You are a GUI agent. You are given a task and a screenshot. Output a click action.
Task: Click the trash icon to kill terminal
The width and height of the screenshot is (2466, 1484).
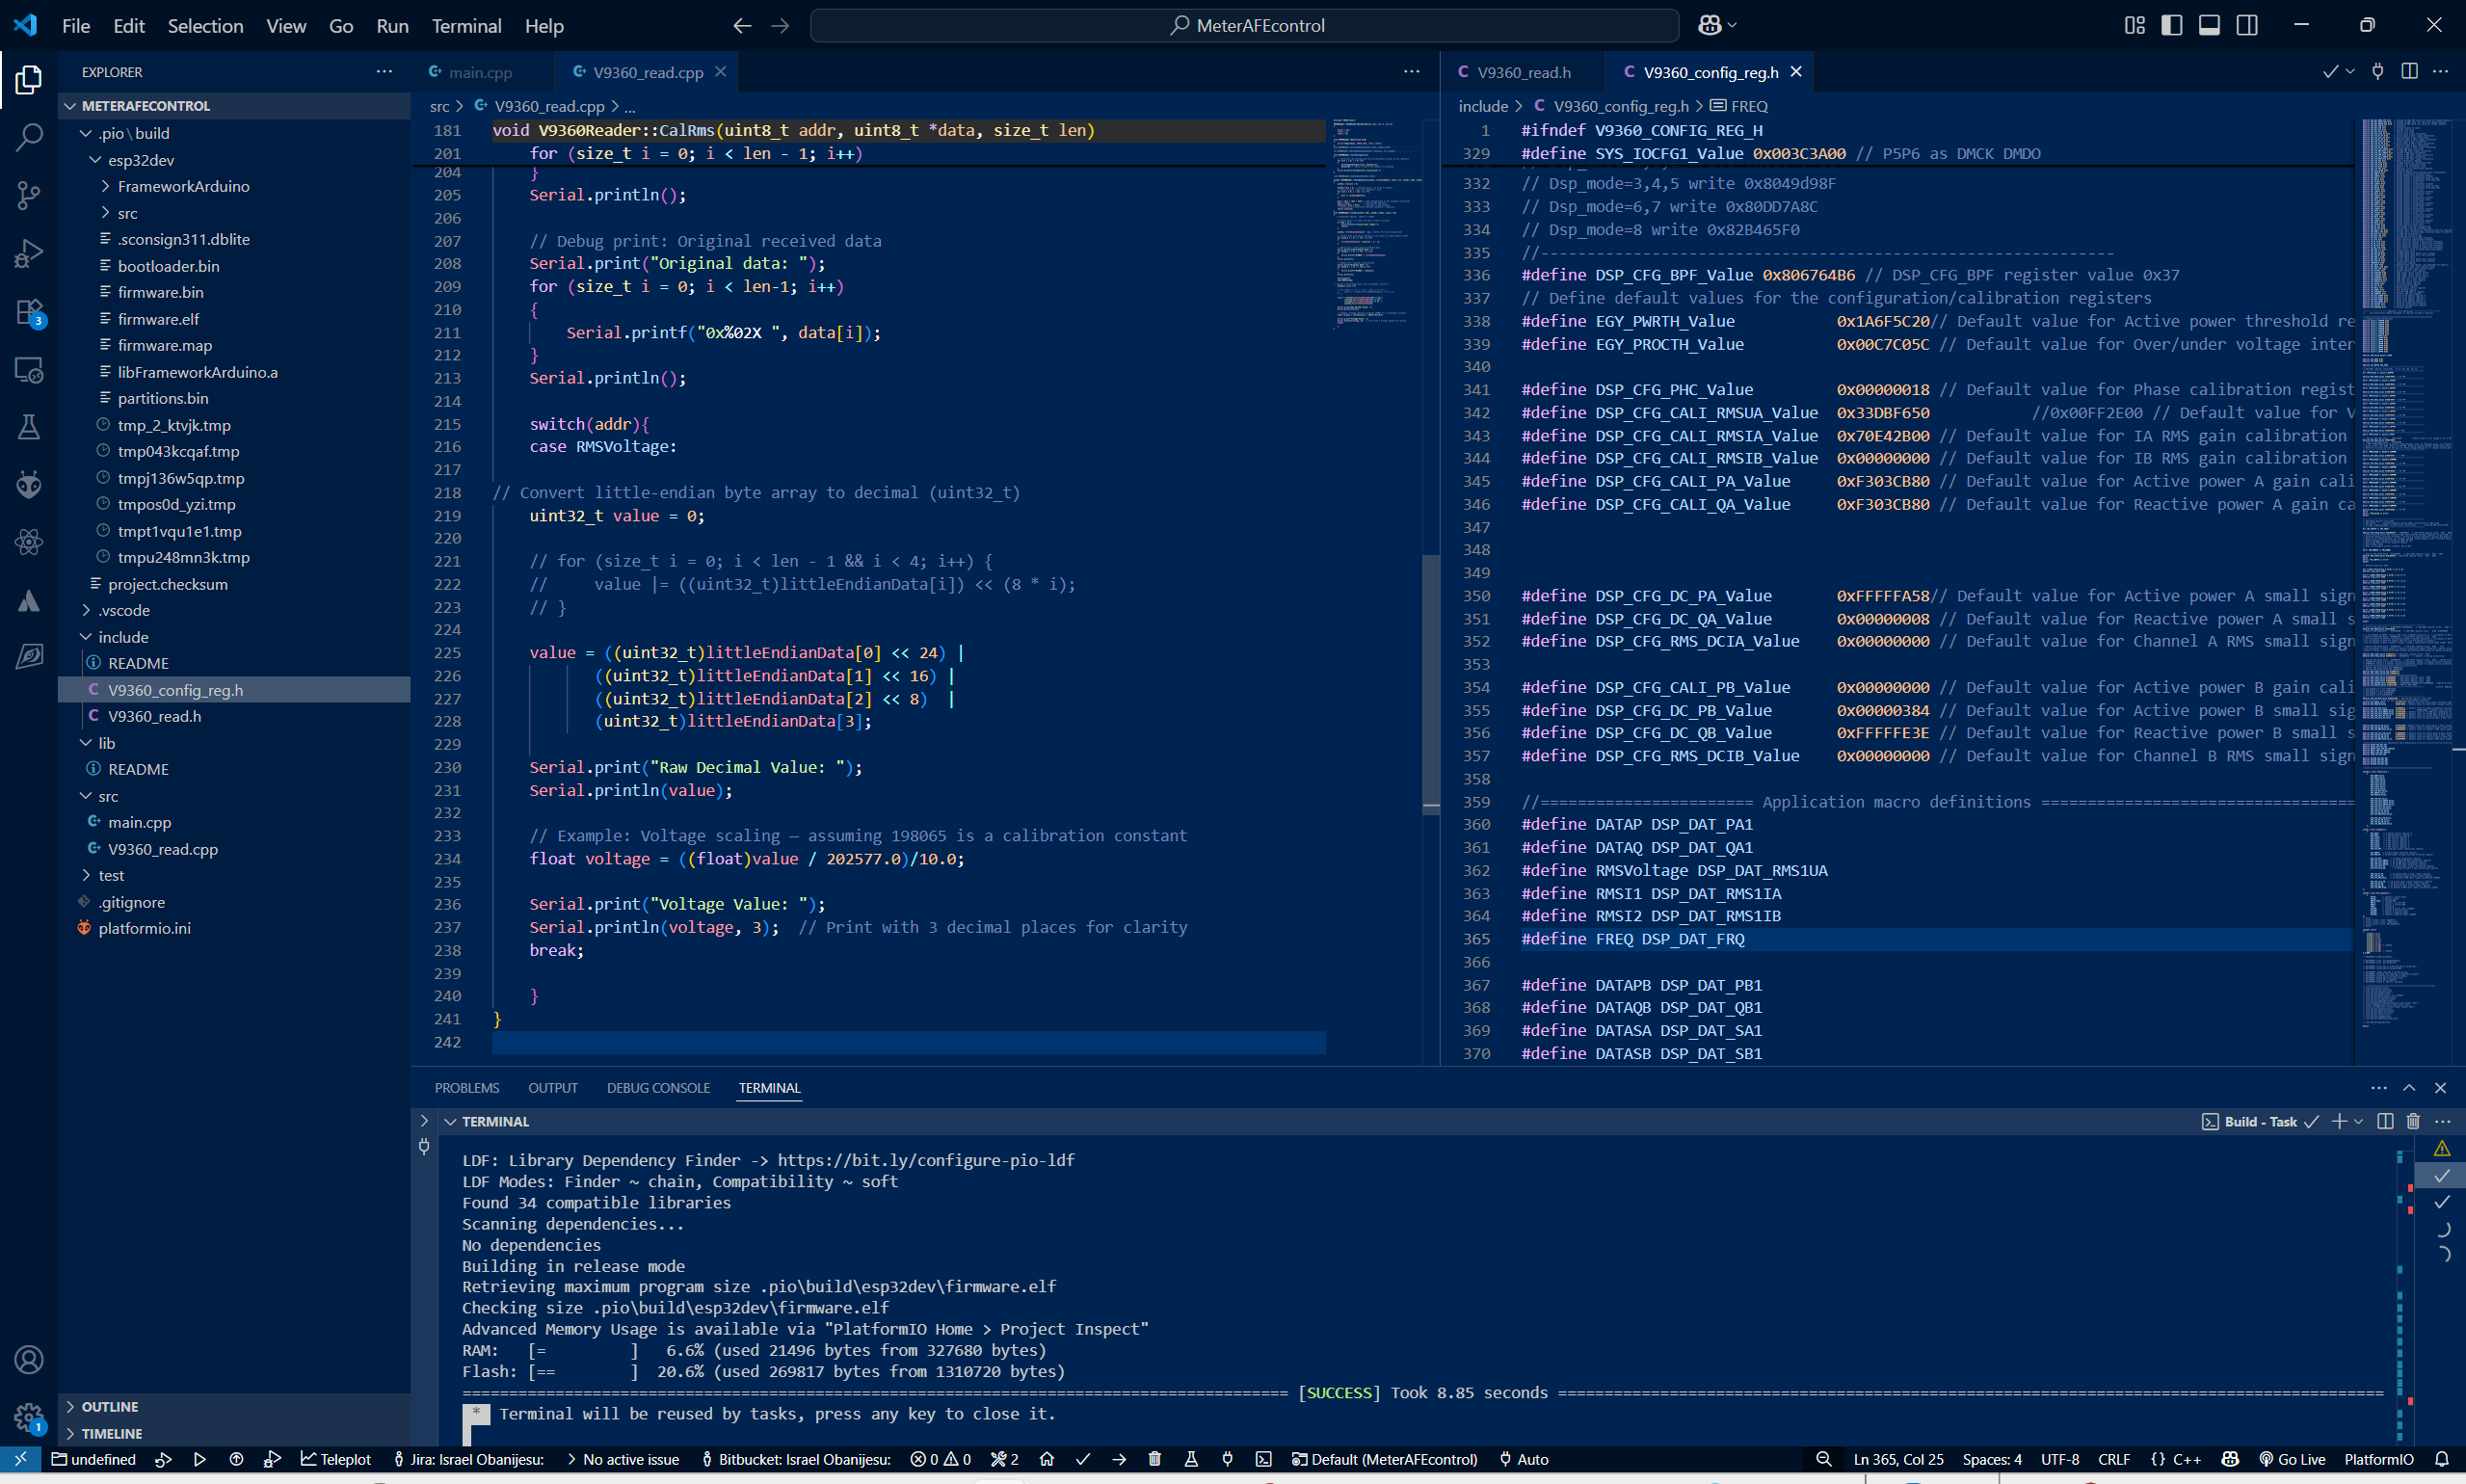2413,1121
